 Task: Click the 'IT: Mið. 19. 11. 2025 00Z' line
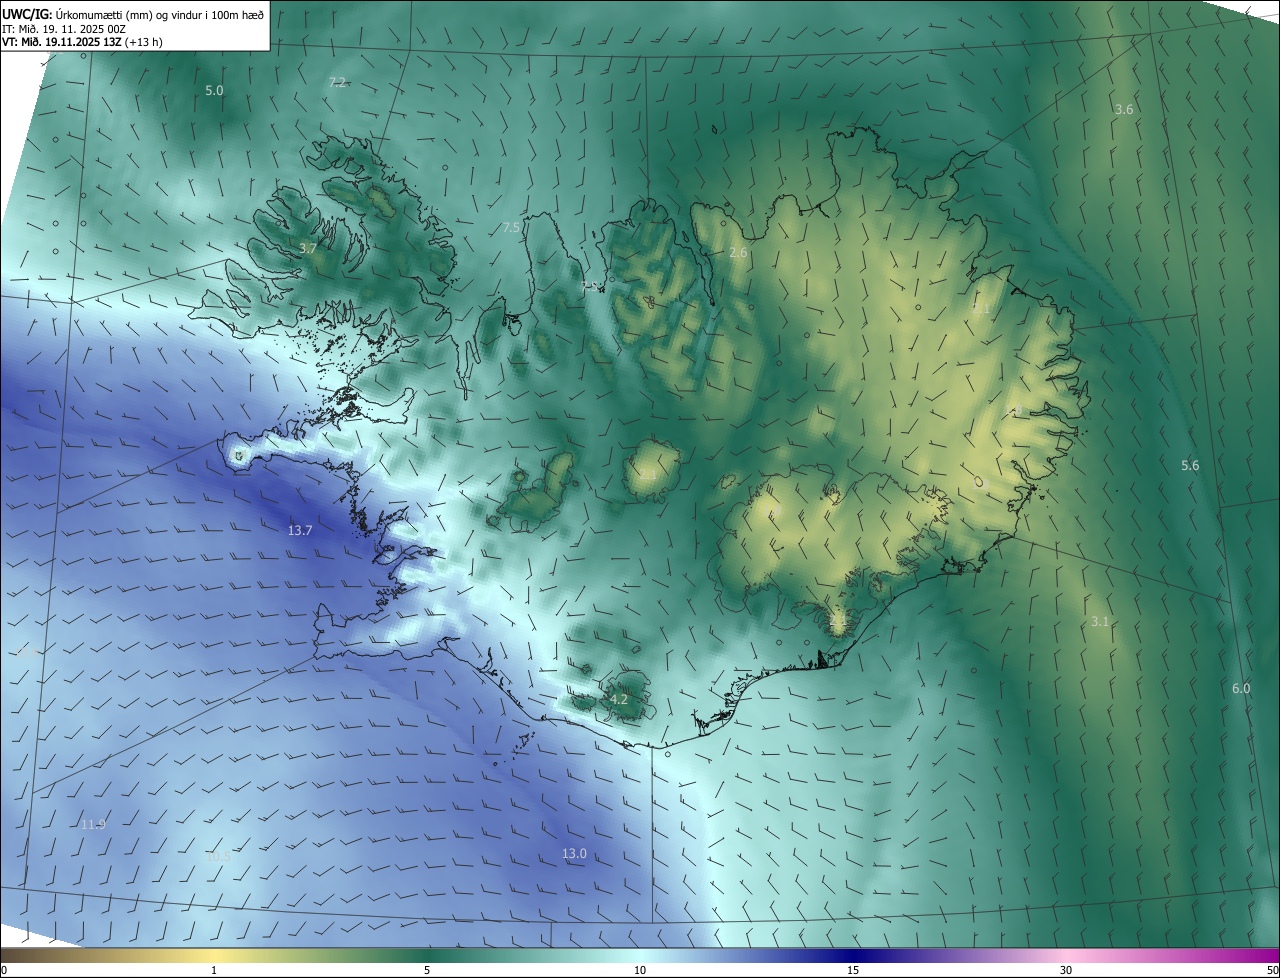coord(63,28)
